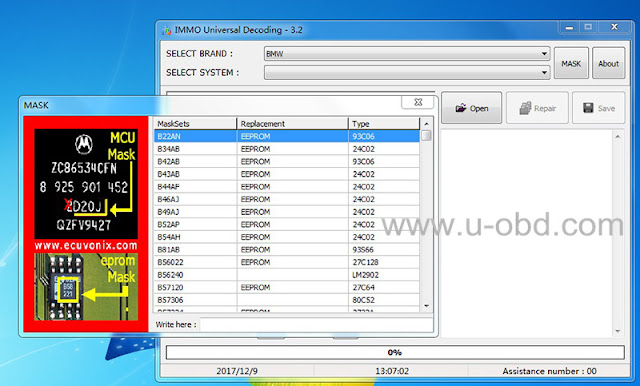Select the B49AJ mask row

click(287, 212)
